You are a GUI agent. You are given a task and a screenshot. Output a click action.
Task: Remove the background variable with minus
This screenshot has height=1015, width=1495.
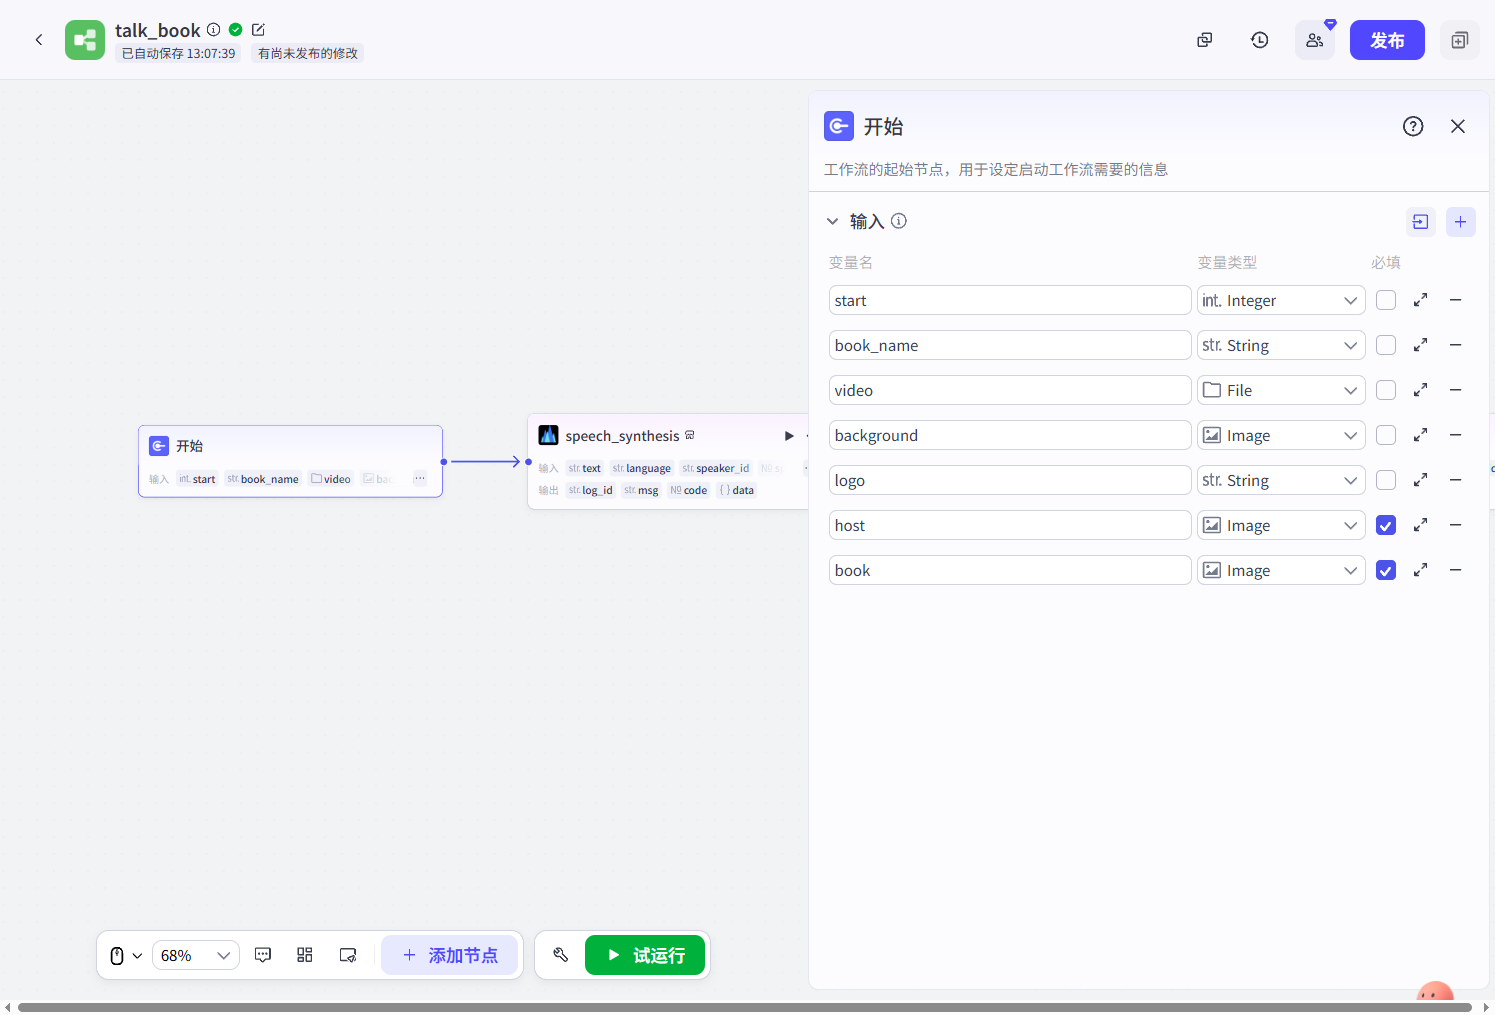coord(1456,435)
